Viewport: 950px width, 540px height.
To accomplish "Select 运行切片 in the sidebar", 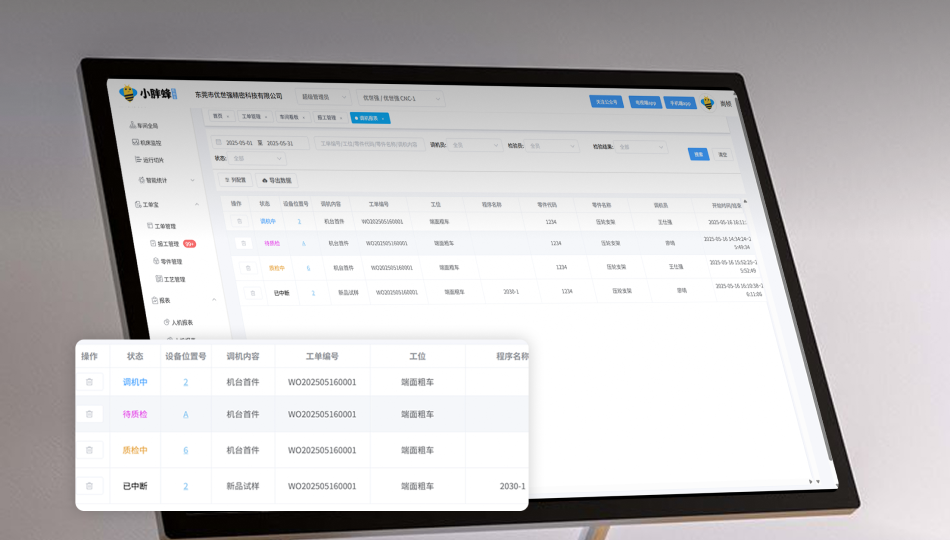I will click(x=151, y=160).
